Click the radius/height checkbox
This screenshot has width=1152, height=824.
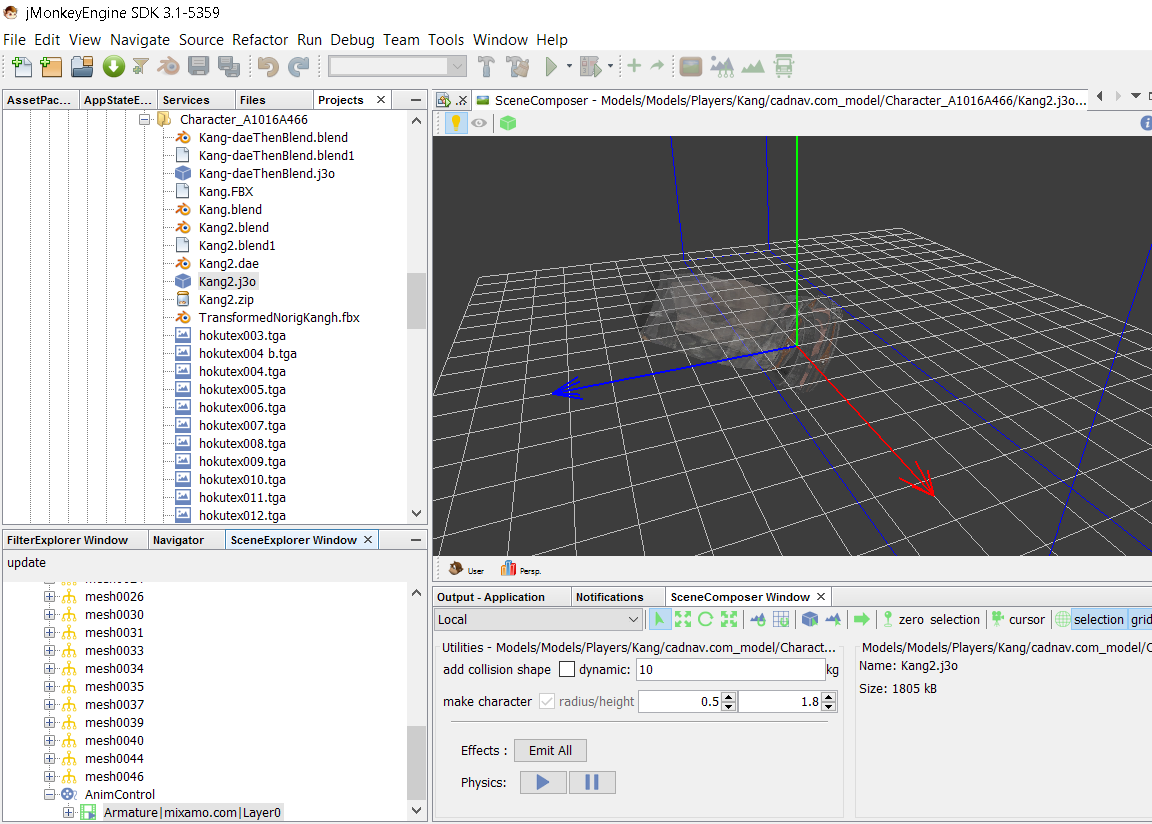coord(547,701)
